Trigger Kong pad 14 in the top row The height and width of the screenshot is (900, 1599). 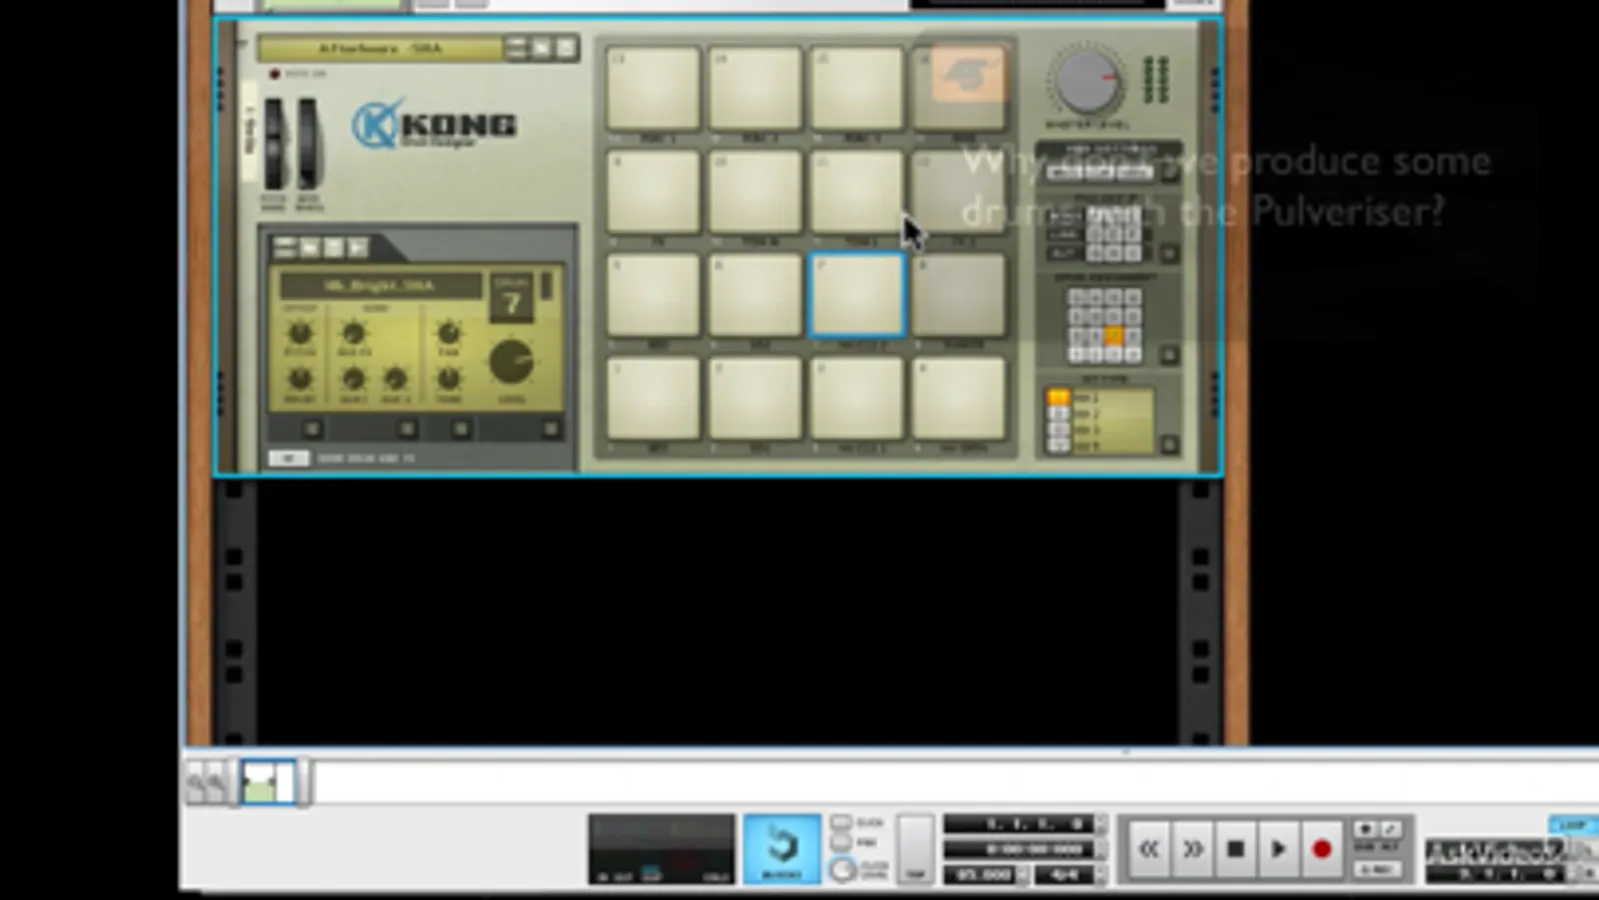click(x=755, y=88)
